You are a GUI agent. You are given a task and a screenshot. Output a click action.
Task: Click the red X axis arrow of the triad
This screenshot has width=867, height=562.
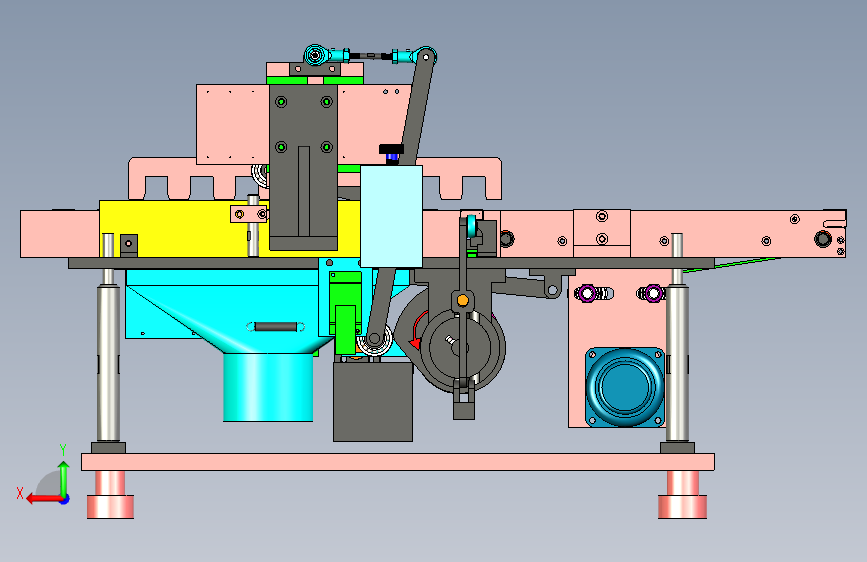43,499
